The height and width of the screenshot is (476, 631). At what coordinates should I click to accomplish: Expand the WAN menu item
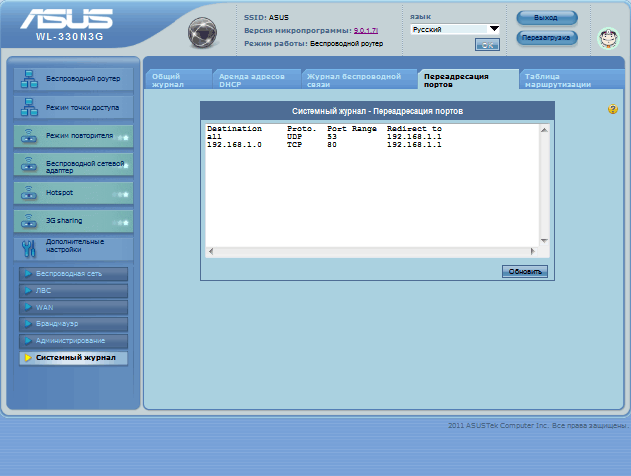(x=74, y=307)
